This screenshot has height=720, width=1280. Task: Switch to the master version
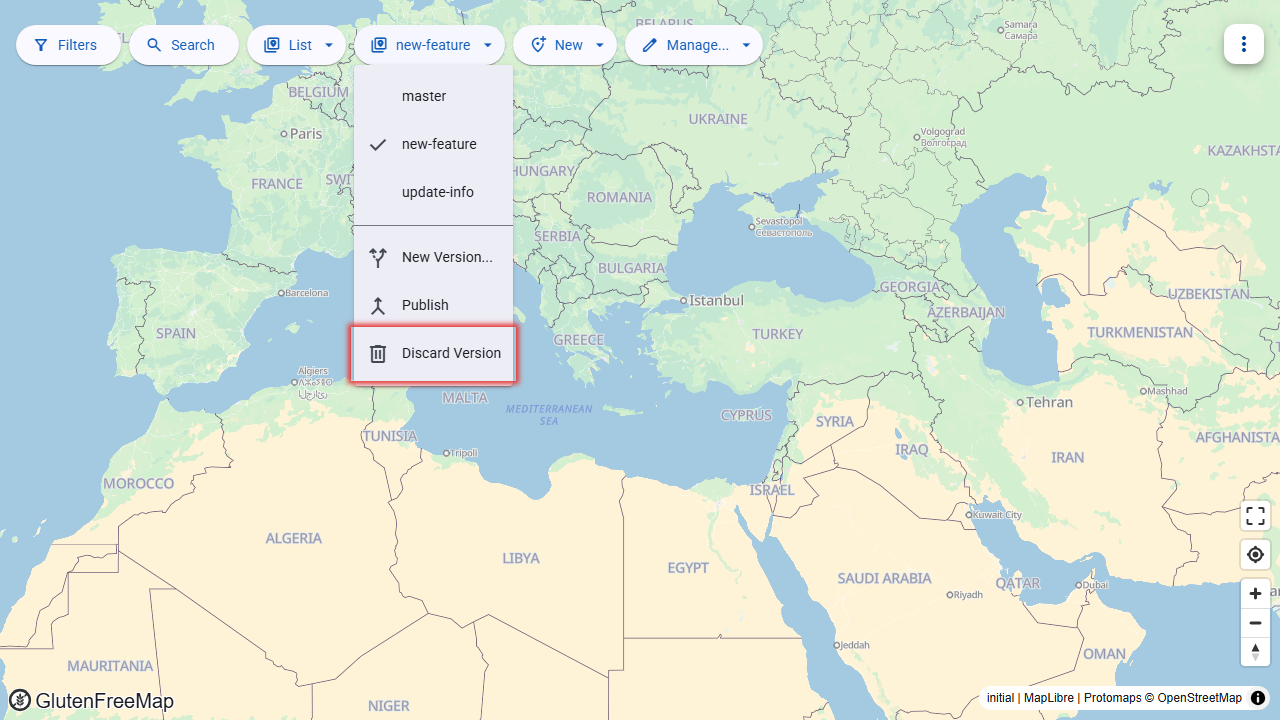(433, 96)
